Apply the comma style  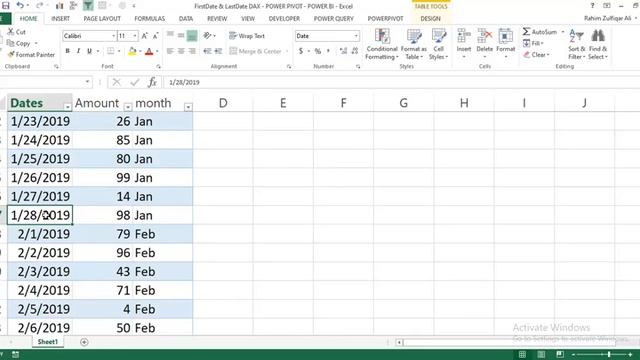(x=328, y=51)
